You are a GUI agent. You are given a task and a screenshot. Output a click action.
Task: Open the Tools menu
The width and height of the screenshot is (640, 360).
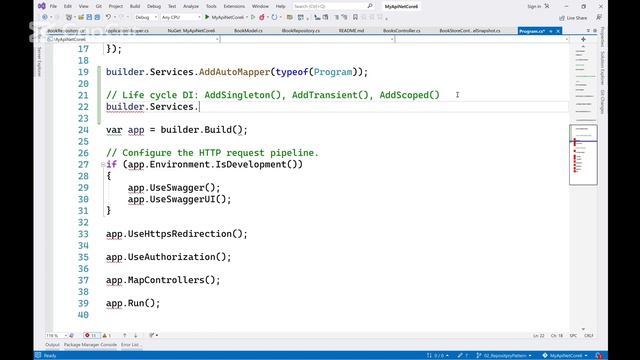(x=211, y=7)
